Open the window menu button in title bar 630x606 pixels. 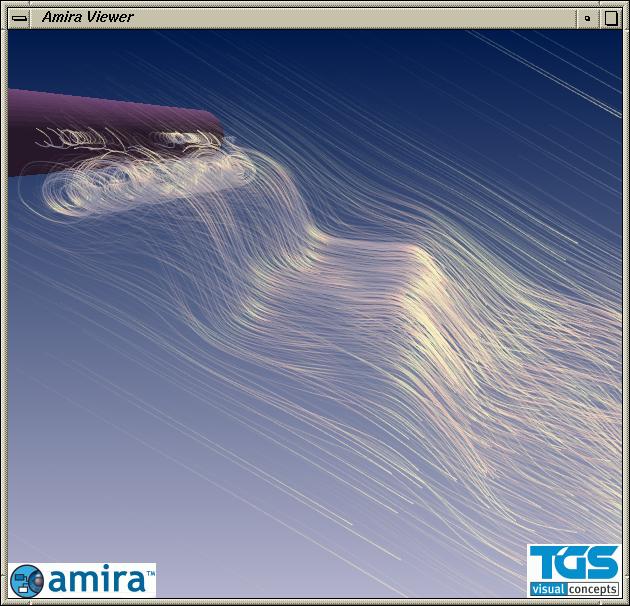click(19, 18)
